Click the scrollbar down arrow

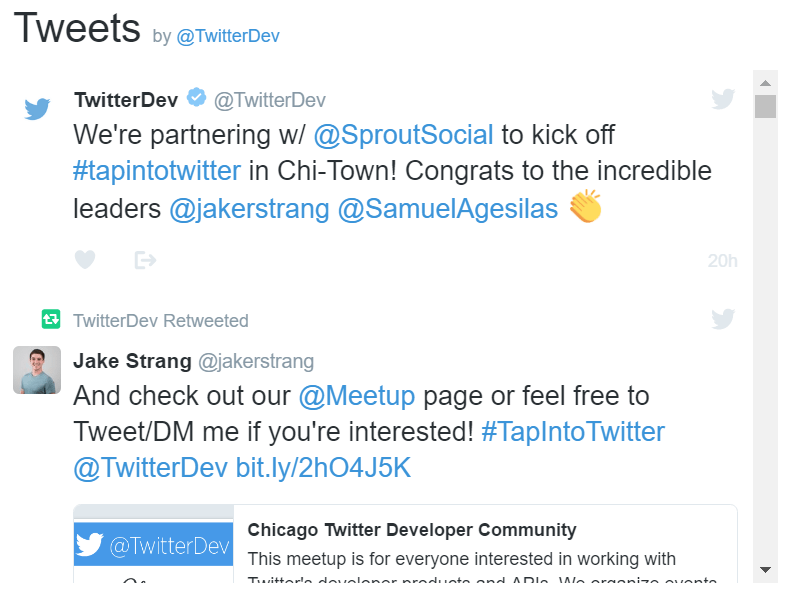coord(765,569)
